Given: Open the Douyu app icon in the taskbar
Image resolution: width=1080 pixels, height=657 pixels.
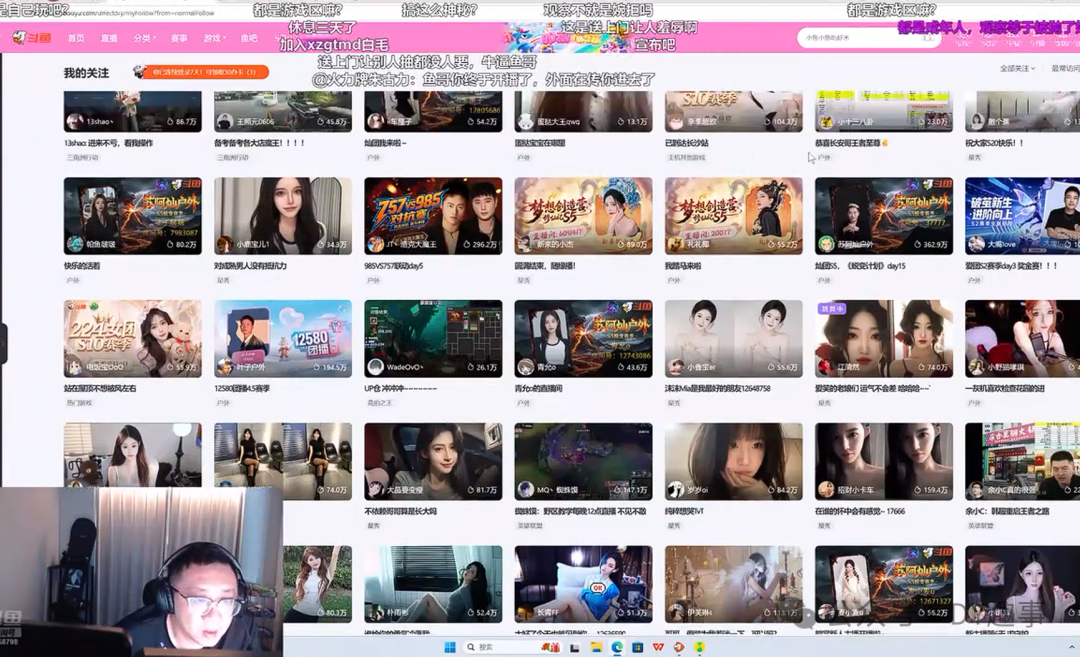Looking at the screenshot, I should (678, 647).
